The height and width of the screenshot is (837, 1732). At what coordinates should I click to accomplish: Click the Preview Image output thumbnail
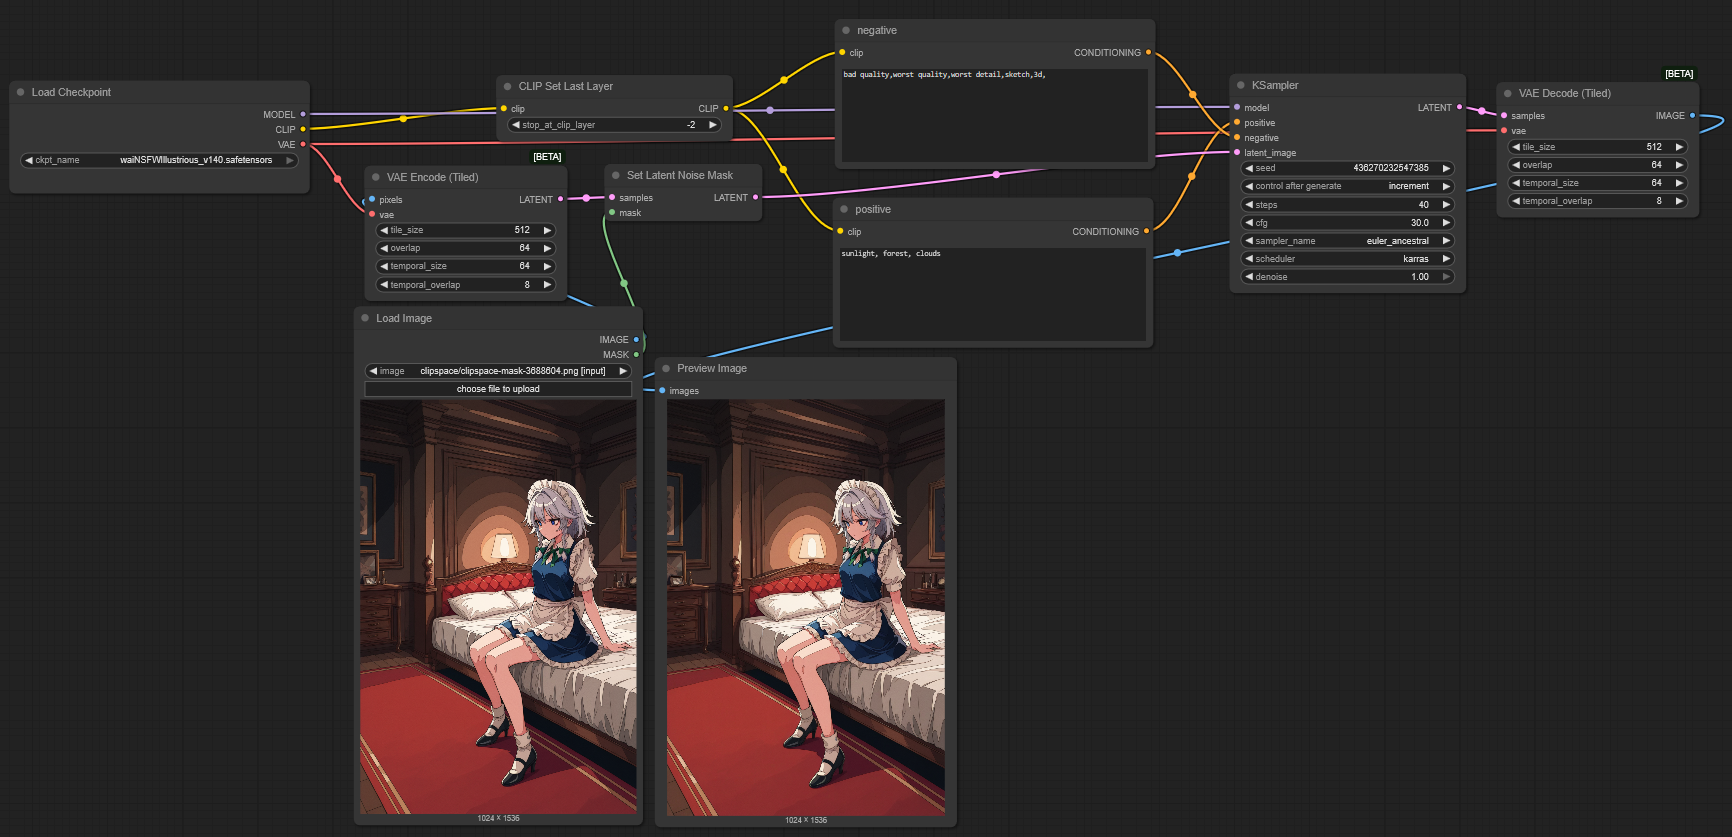(x=806, y=607)
